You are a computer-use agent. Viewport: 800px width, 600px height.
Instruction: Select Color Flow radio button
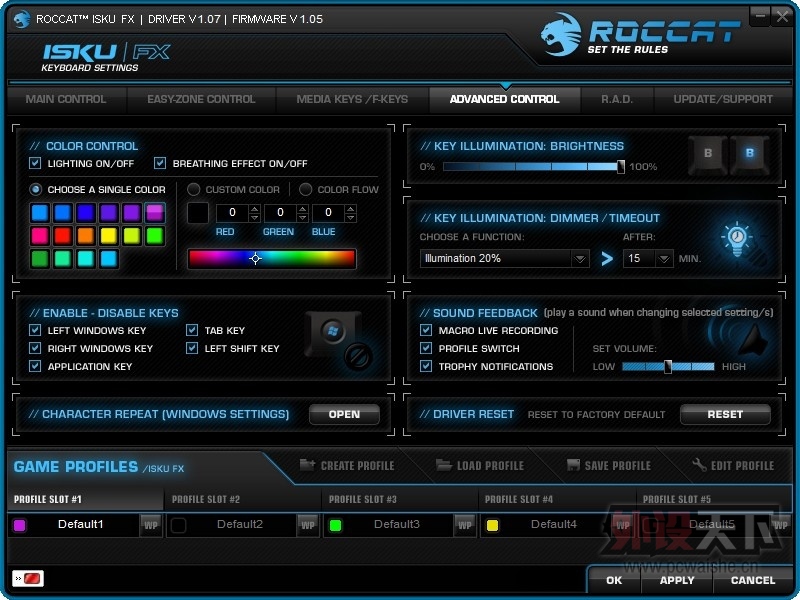tap(306, 189)
